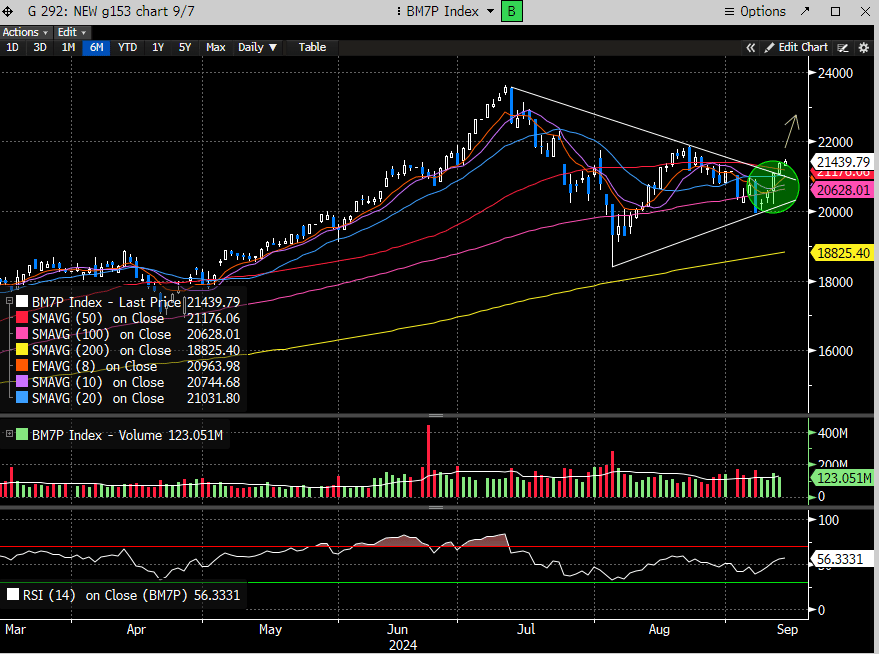Click the EMAVG (8) on Close legend text
The image size is (879, 654).
tap(94, 367)
